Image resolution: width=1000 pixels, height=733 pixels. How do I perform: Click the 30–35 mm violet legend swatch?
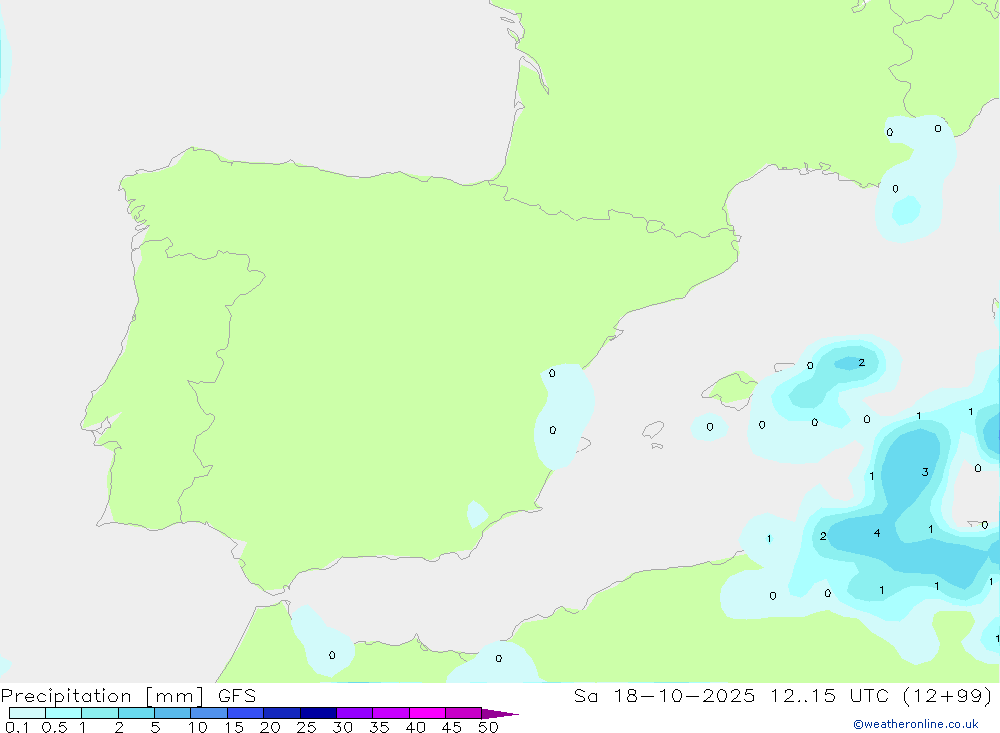click(354, 713)
